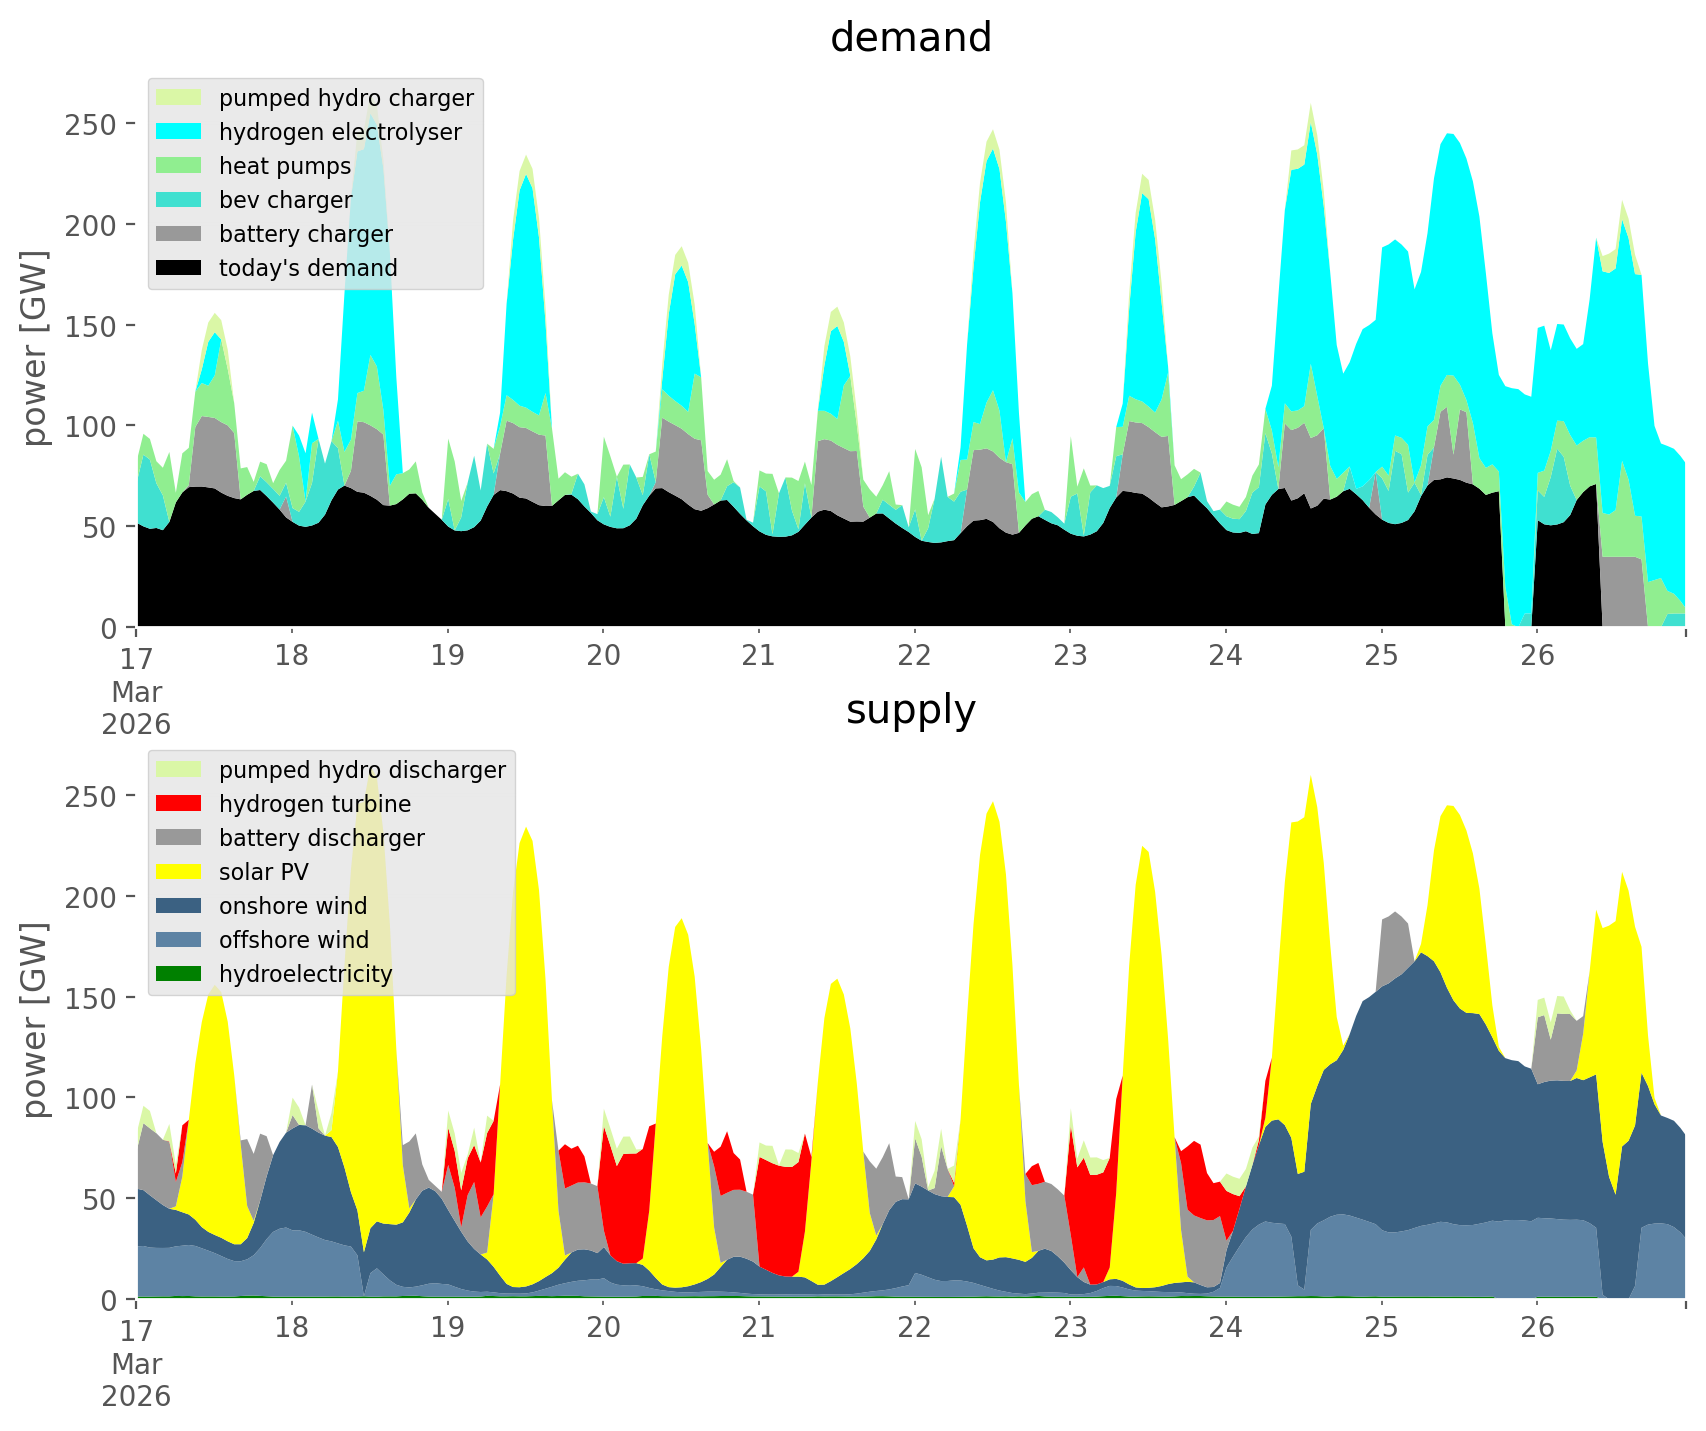This screenshot has width=1706, height=1431.
Task: Select the 'battery charger' legend label
Action: [x=305, y=234]
